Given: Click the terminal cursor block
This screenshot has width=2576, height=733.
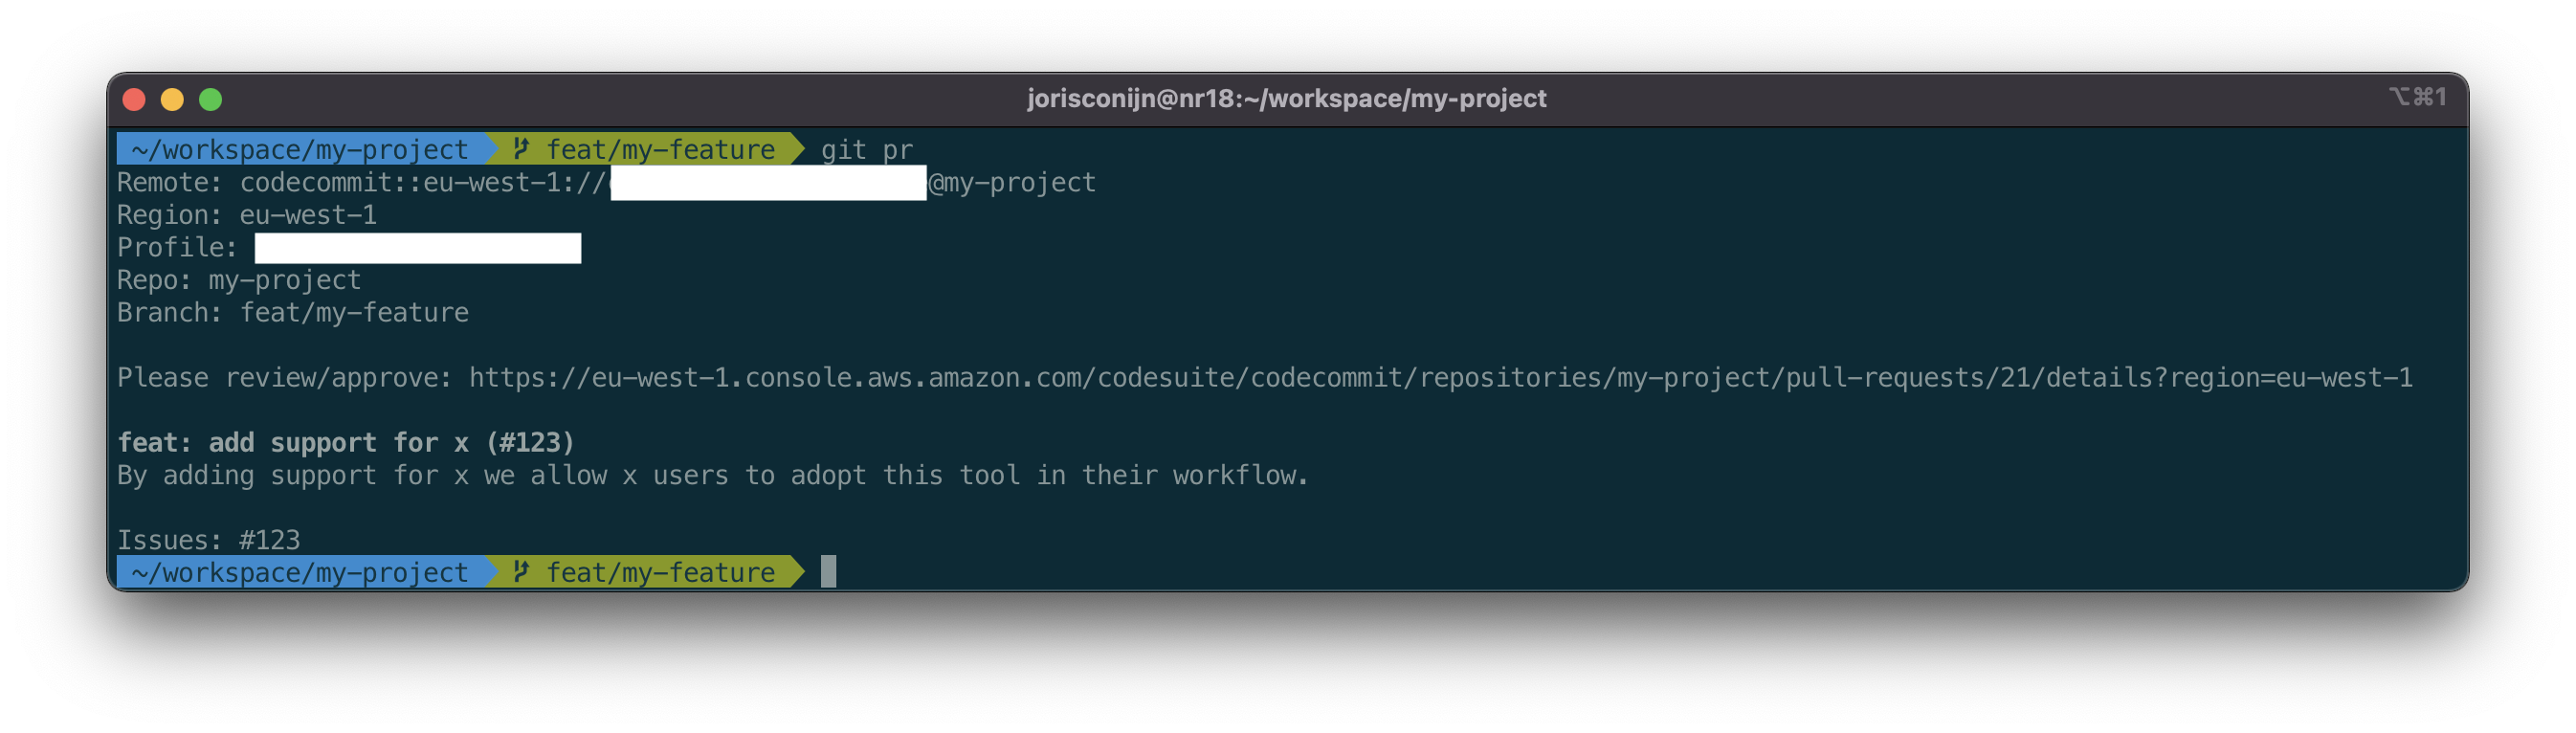Looking at the screenshot, I should coord(828,571).
